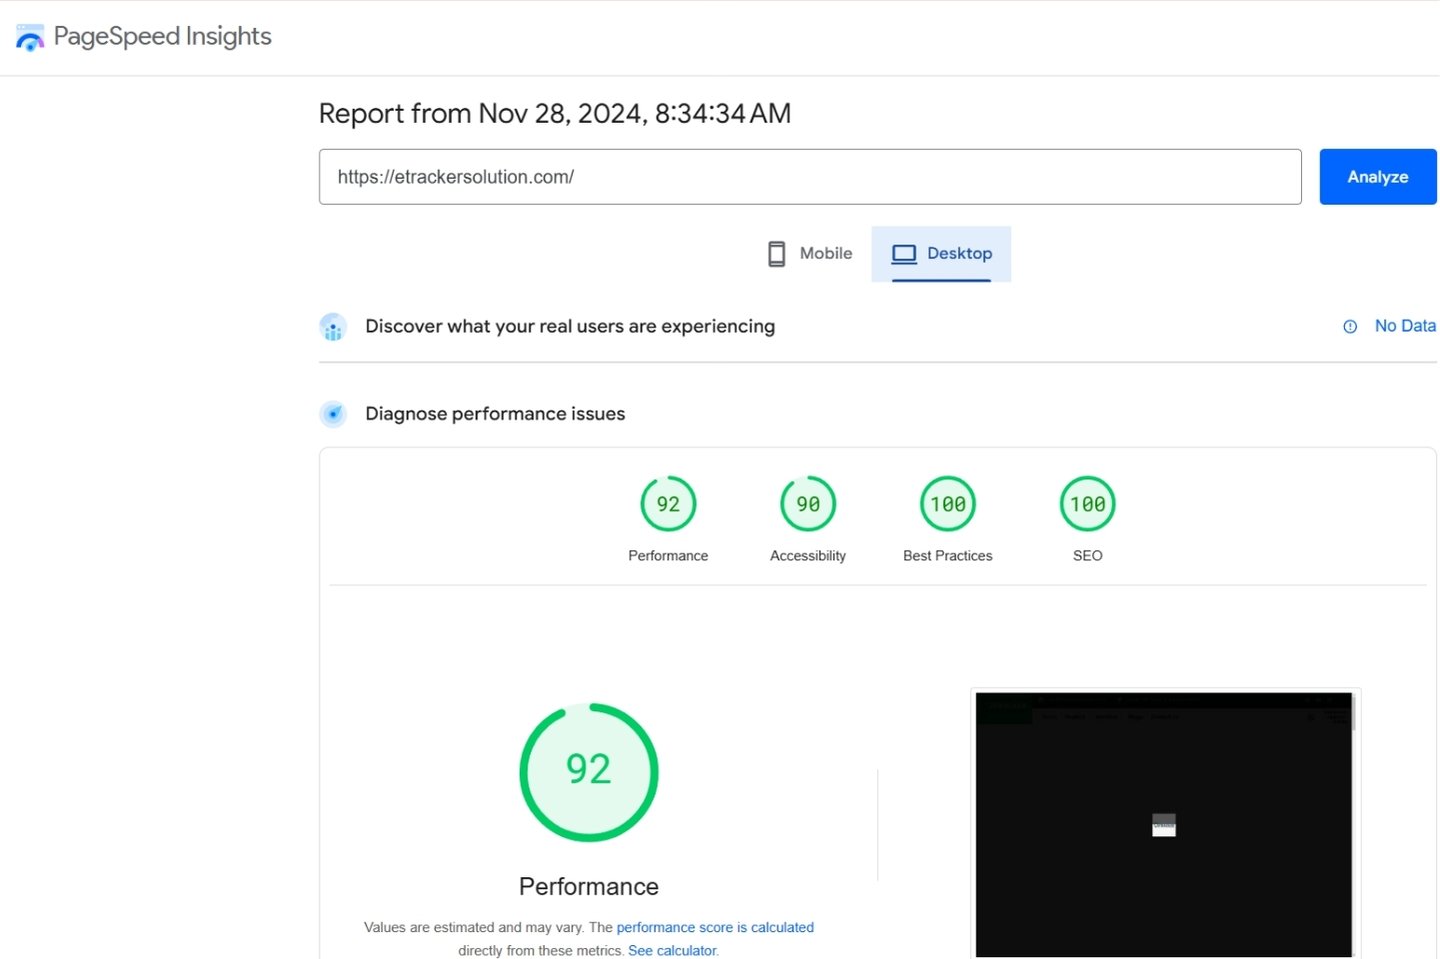Click the real users experience section icon
This screenshot has height=959, width=1440.
(333, 327)
